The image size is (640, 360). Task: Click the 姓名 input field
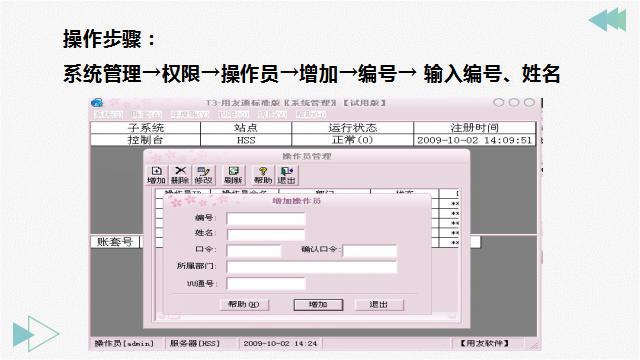[x=266, y=235]
